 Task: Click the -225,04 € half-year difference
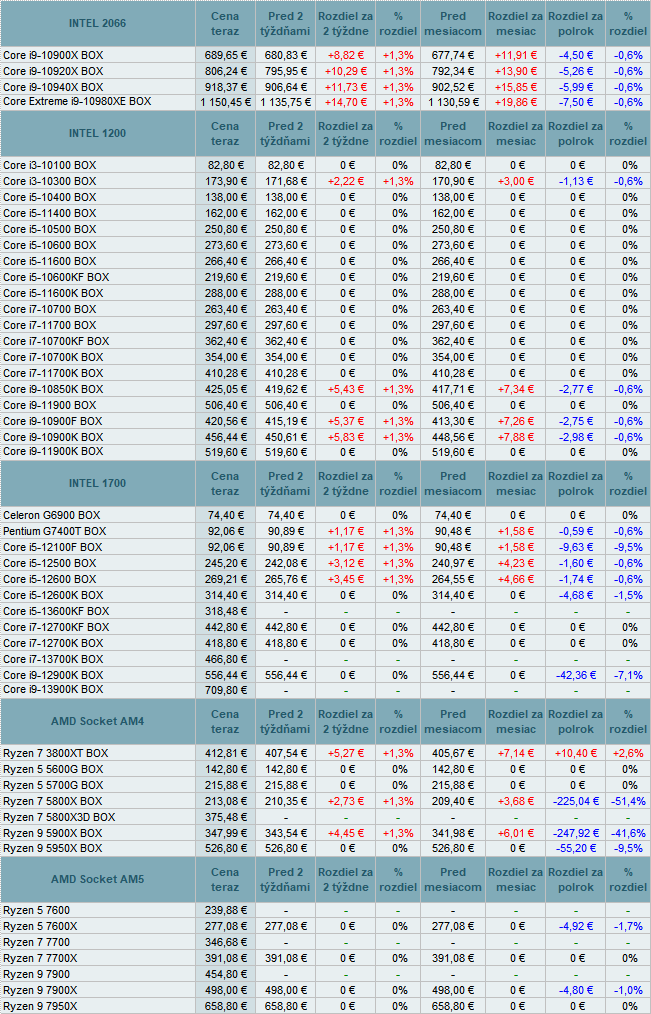pyautogui.click(x=575, y=801)
